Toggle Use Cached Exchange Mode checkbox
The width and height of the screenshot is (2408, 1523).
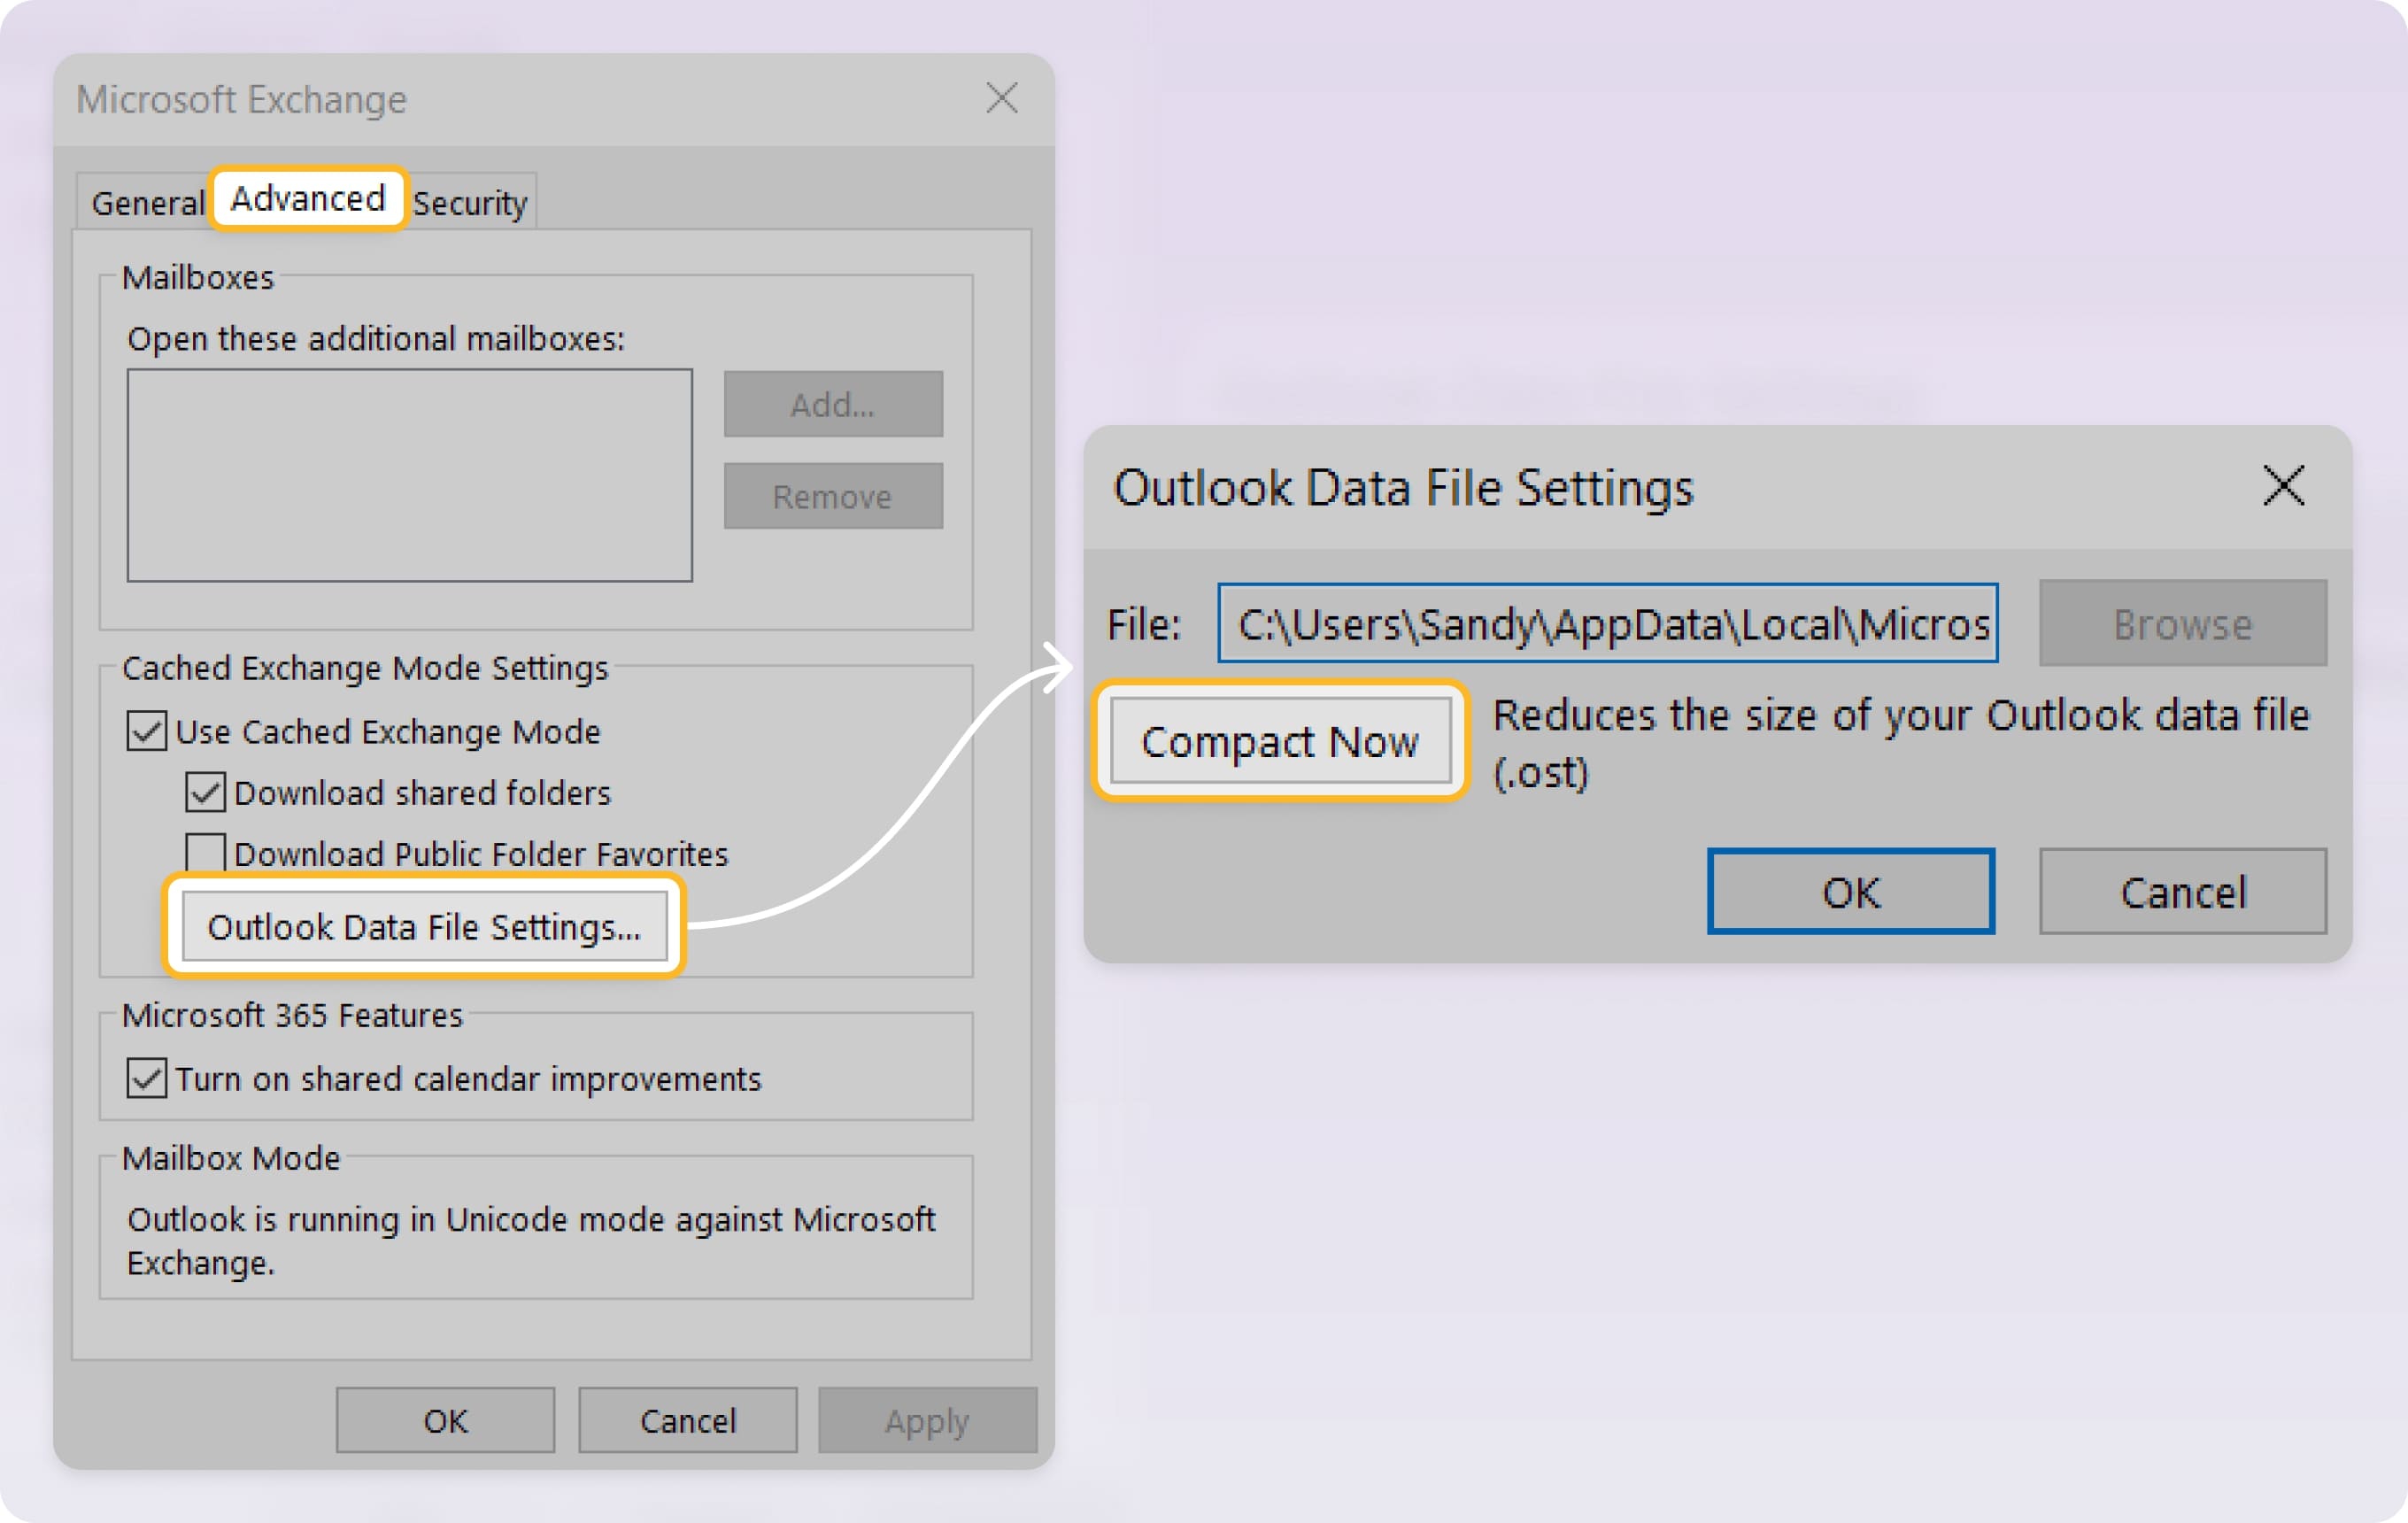tap(147, 731)
